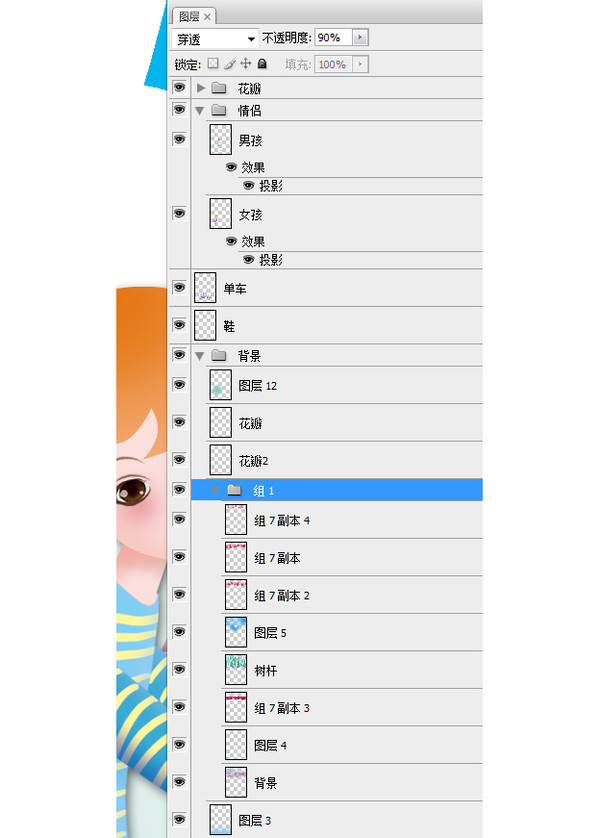Click lock all padlock icon
This screenshot has width=600, height=838.
coord(262,64)
